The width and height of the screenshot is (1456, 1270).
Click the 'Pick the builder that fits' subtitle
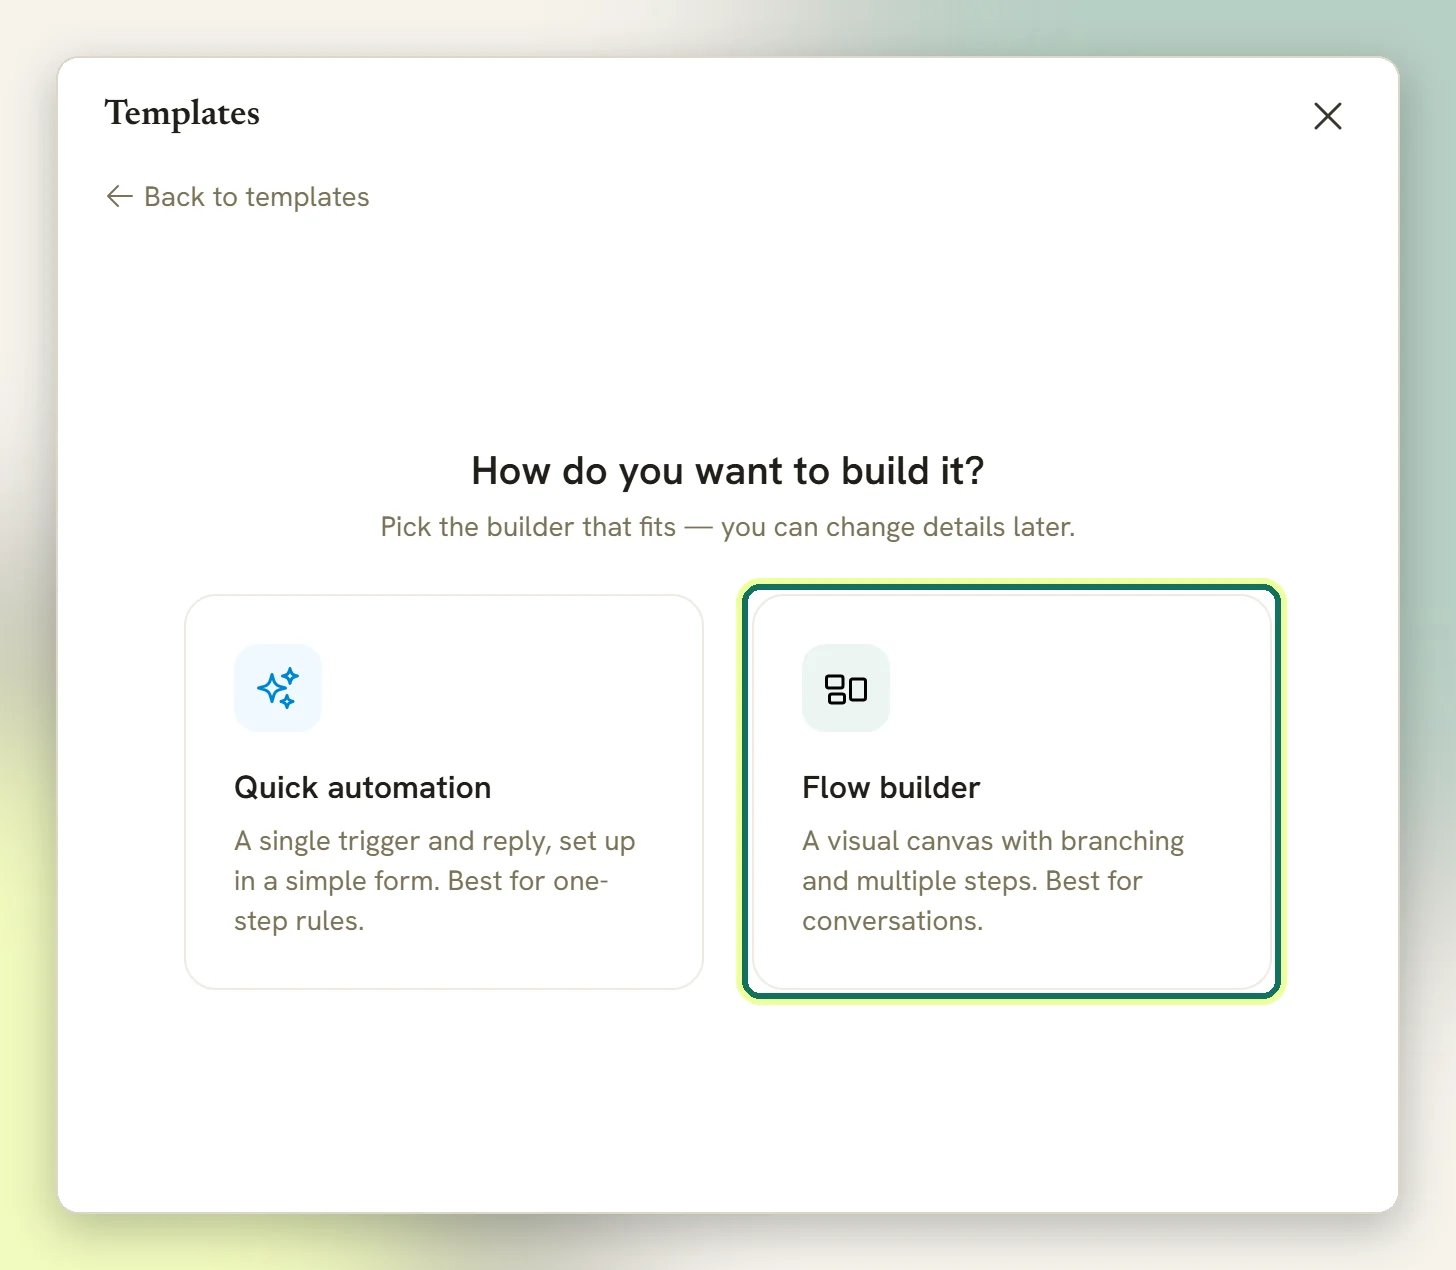[x=728, y=527]
